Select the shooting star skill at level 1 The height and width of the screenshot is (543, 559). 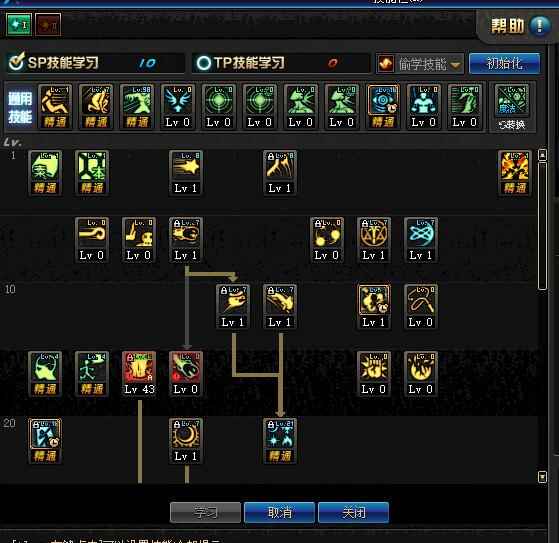point(186,173)
